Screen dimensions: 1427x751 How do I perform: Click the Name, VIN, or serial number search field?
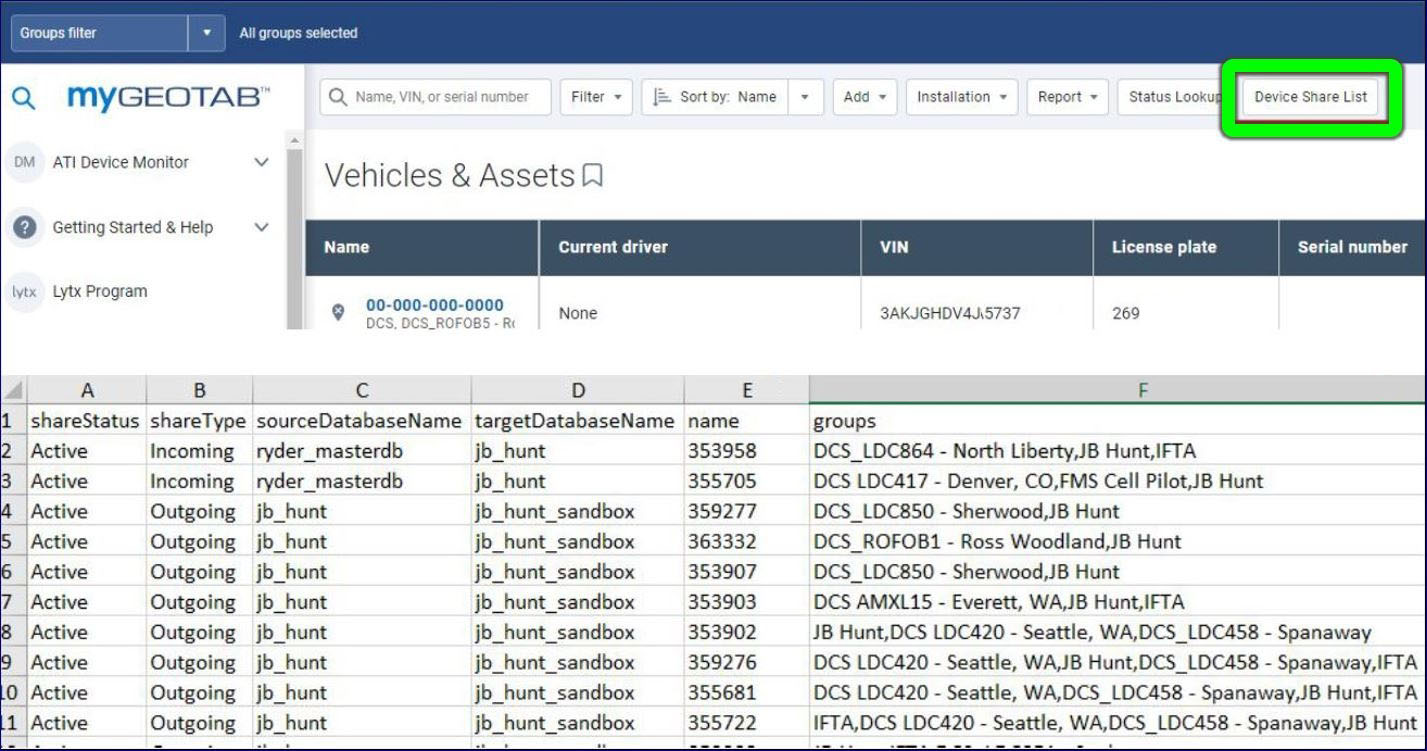(436, 97)
